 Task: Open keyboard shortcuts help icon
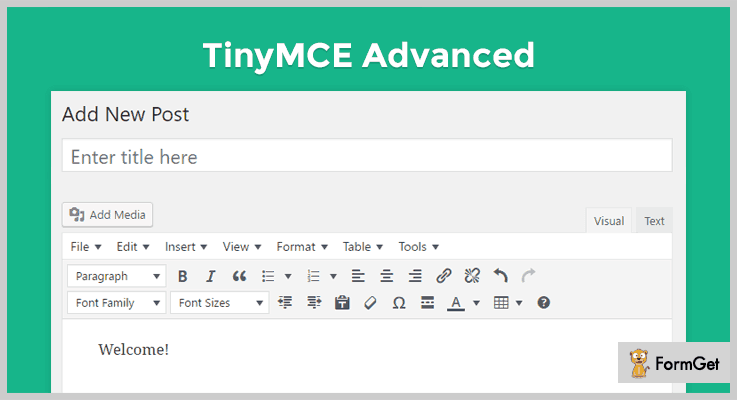543,303
